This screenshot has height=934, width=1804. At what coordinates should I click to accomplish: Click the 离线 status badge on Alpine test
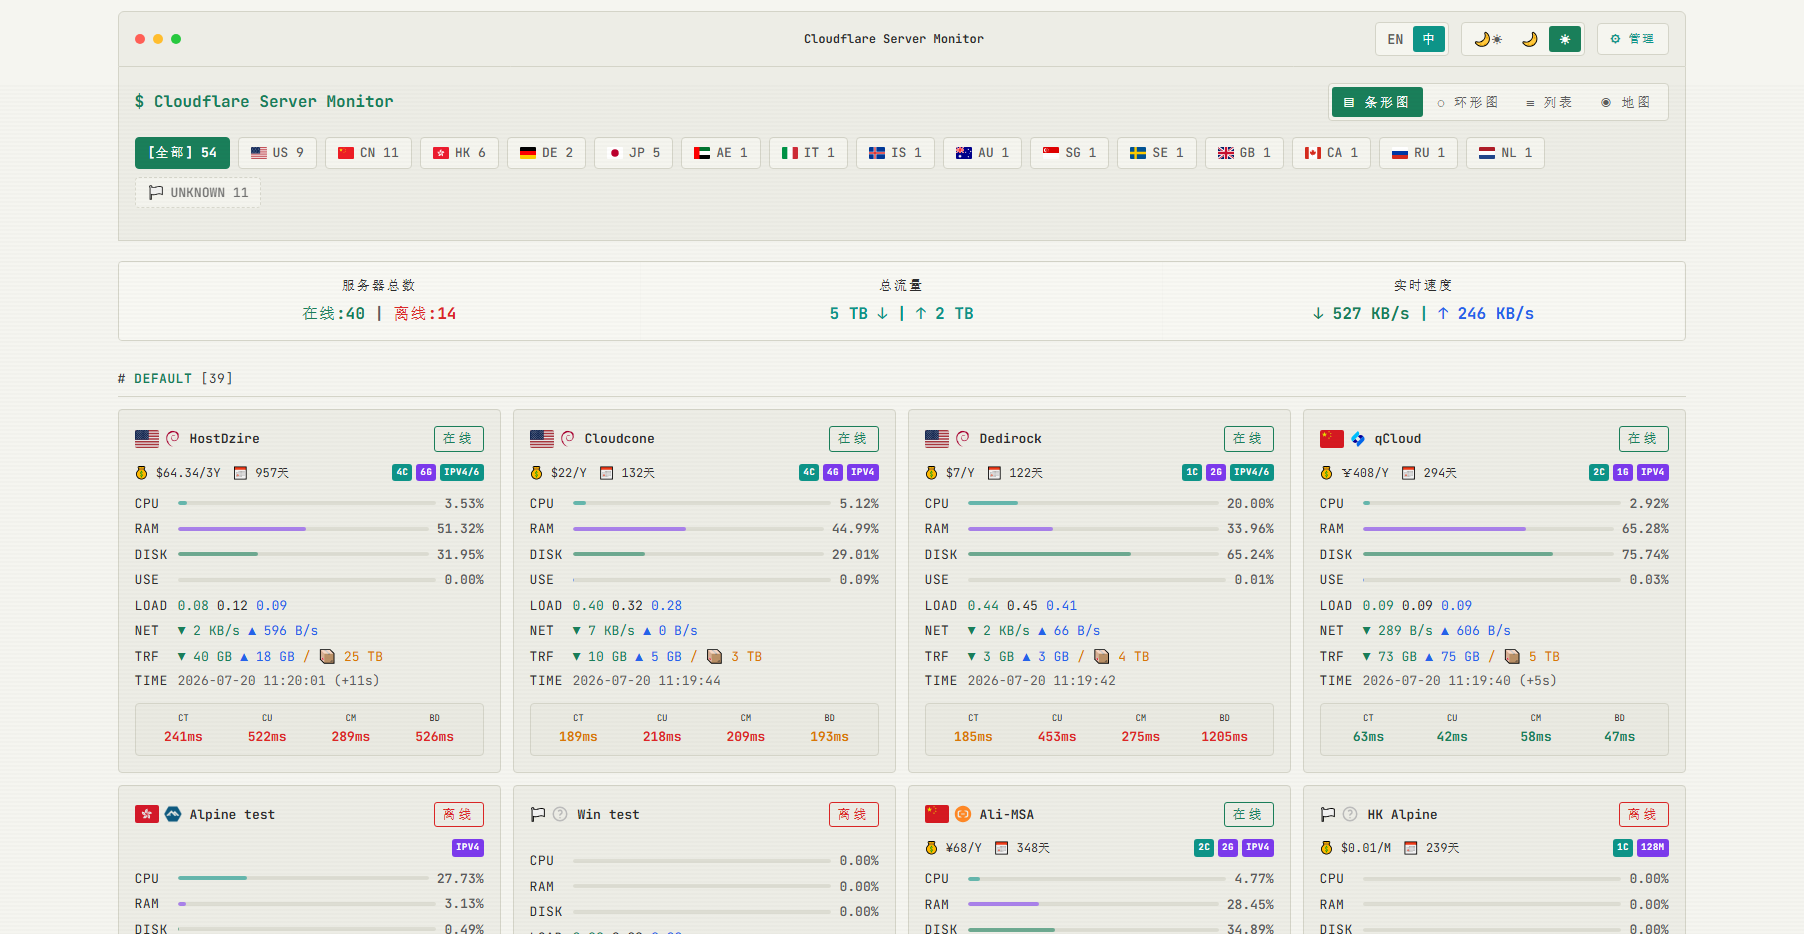point(458,814)
